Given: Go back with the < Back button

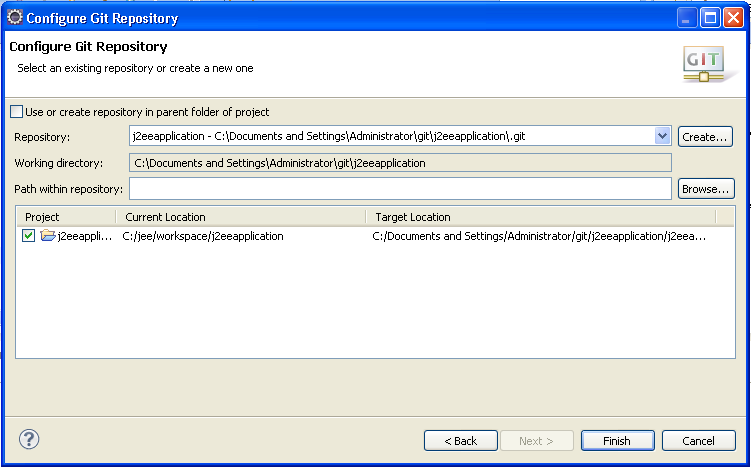Looking at the screenshot, I should click(461, 441).
